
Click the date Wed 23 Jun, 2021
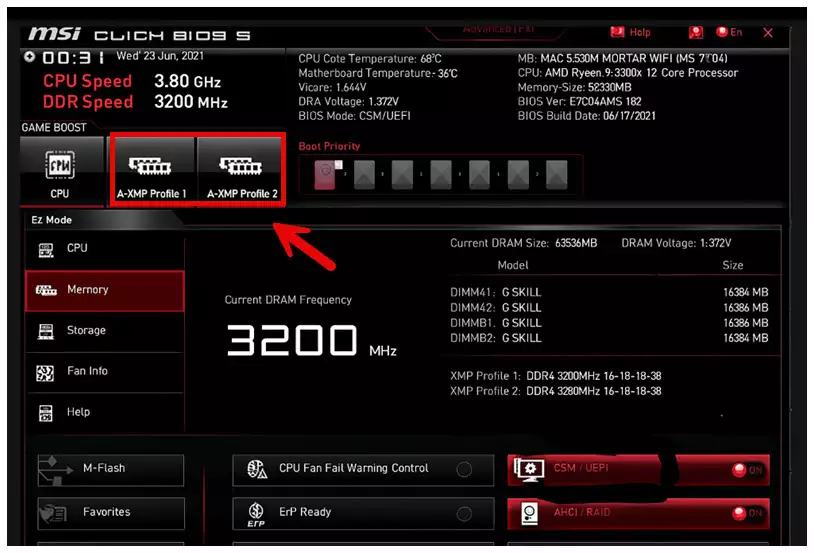[x=160, y=56]
